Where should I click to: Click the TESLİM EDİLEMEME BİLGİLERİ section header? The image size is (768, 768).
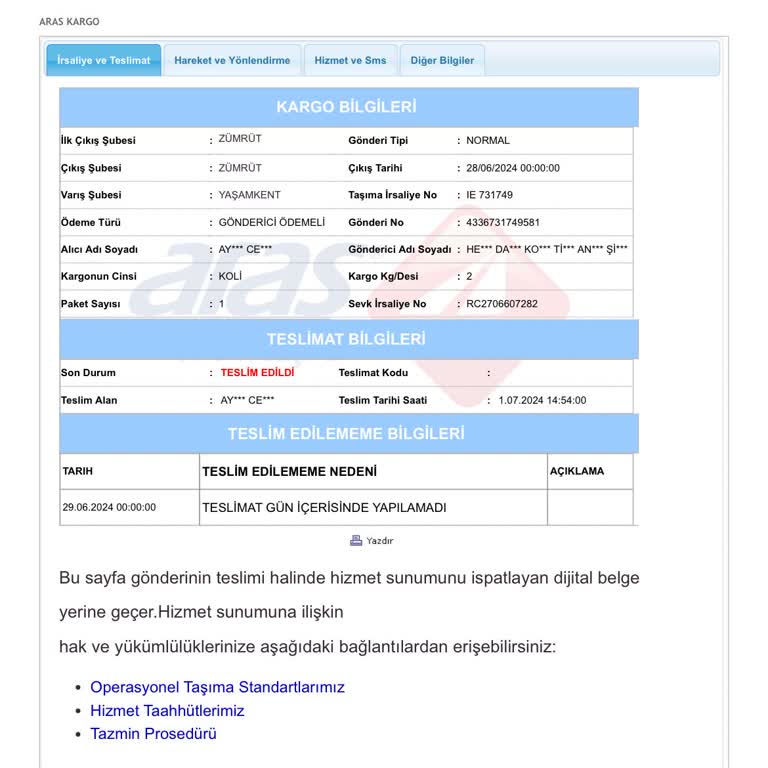349,433
